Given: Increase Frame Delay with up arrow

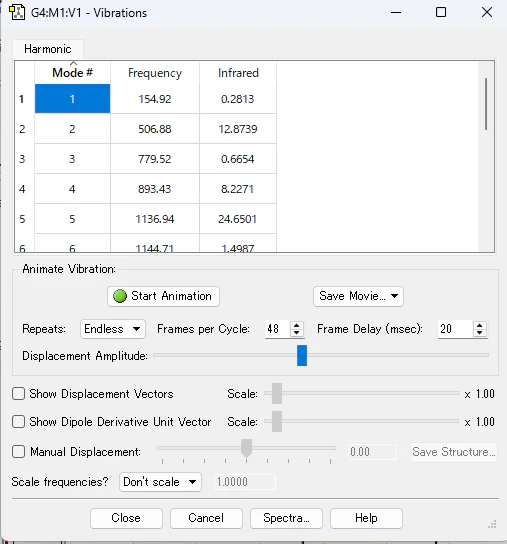Looking at the screenshot, I should [480, 325].
